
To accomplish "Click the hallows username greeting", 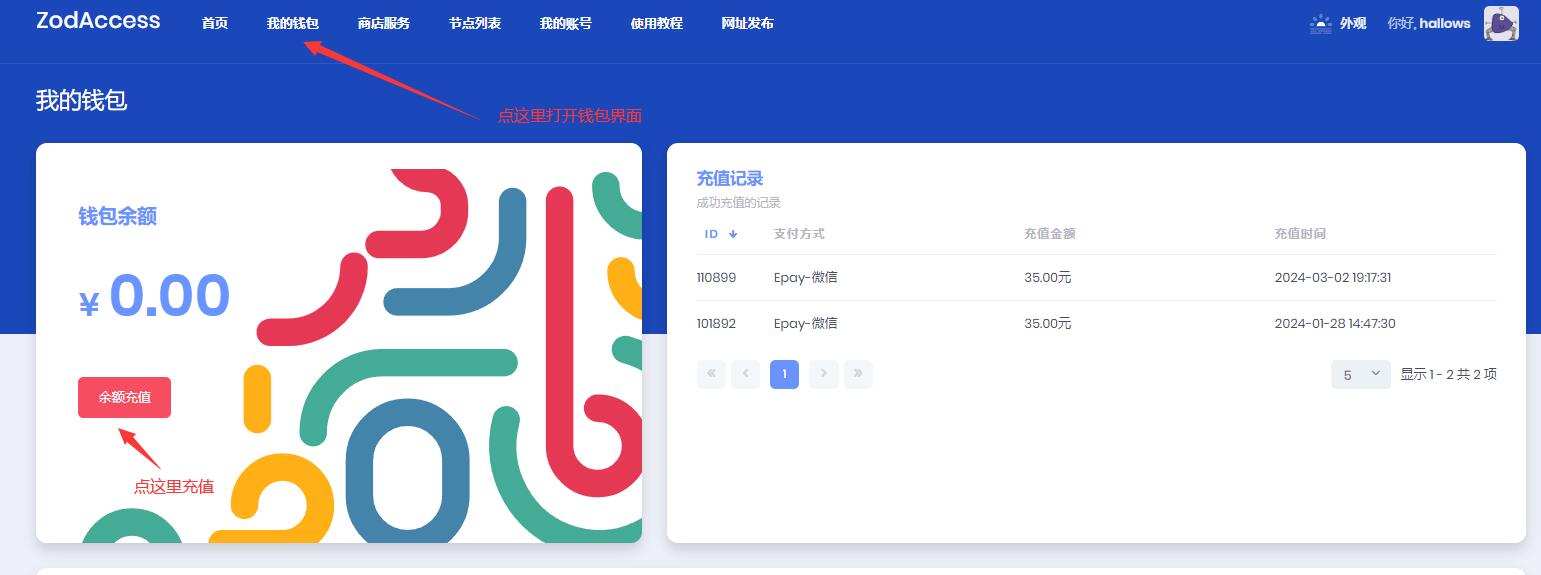I will [1428, 23].
